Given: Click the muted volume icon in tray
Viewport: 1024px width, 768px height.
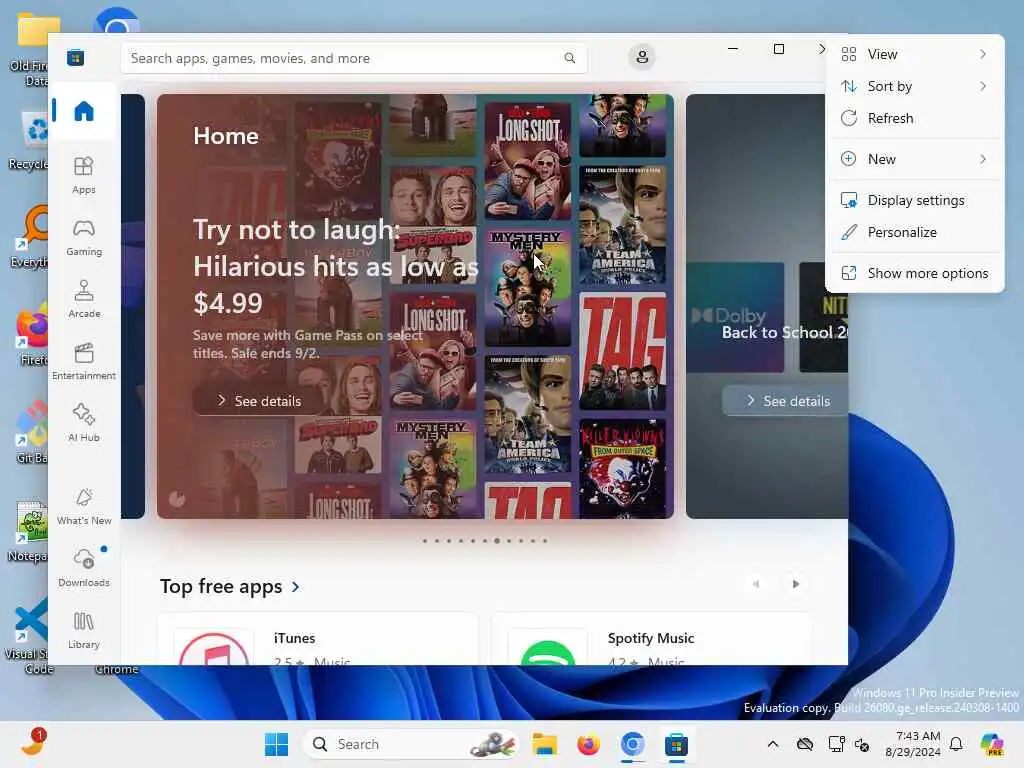Looking at the screenshot, I should click(x=862, y=744).
